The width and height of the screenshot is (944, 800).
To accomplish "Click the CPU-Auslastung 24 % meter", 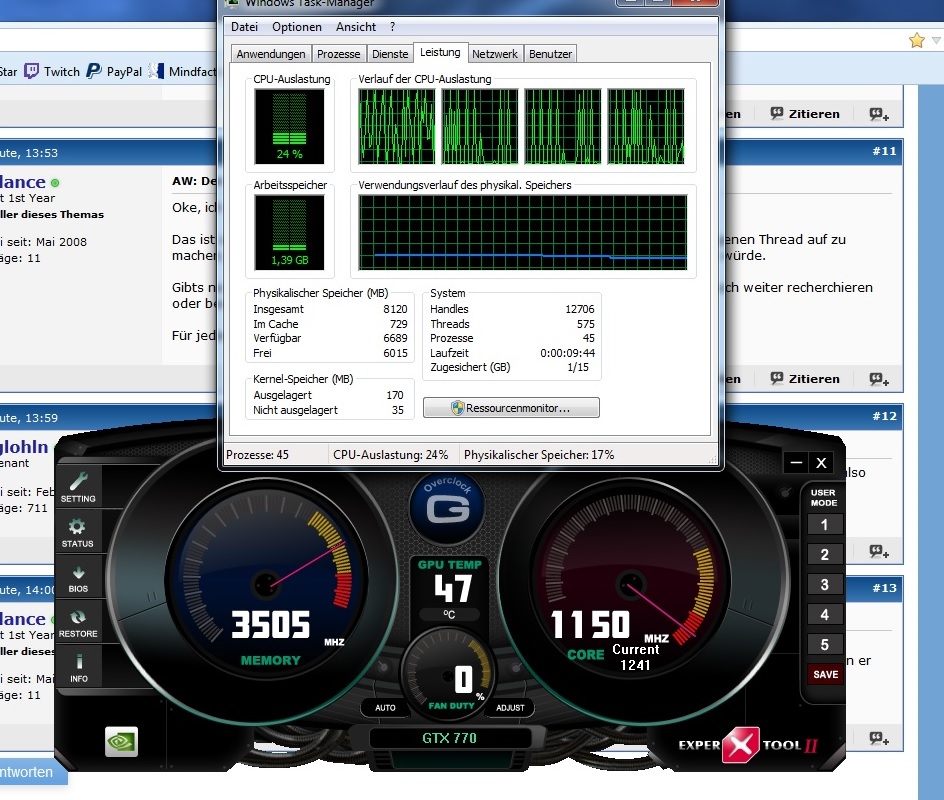I will [290, 126].
